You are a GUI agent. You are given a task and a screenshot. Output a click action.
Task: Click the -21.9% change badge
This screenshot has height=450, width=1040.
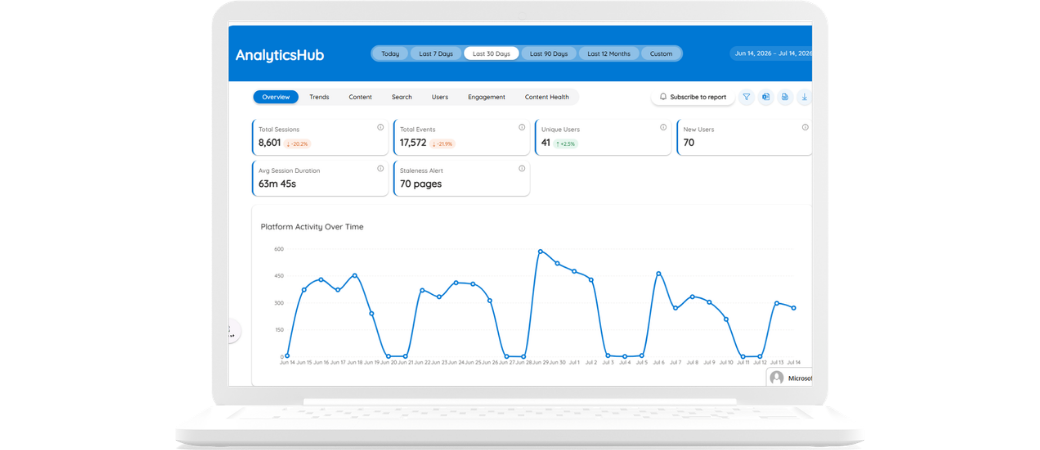442,143
